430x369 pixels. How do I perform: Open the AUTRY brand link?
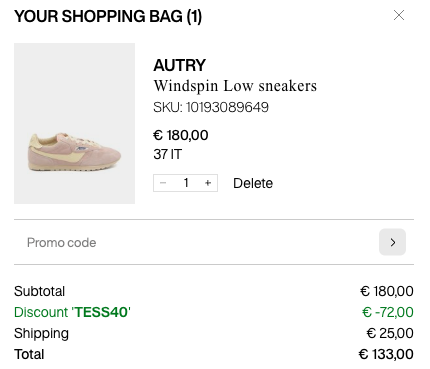179,65
